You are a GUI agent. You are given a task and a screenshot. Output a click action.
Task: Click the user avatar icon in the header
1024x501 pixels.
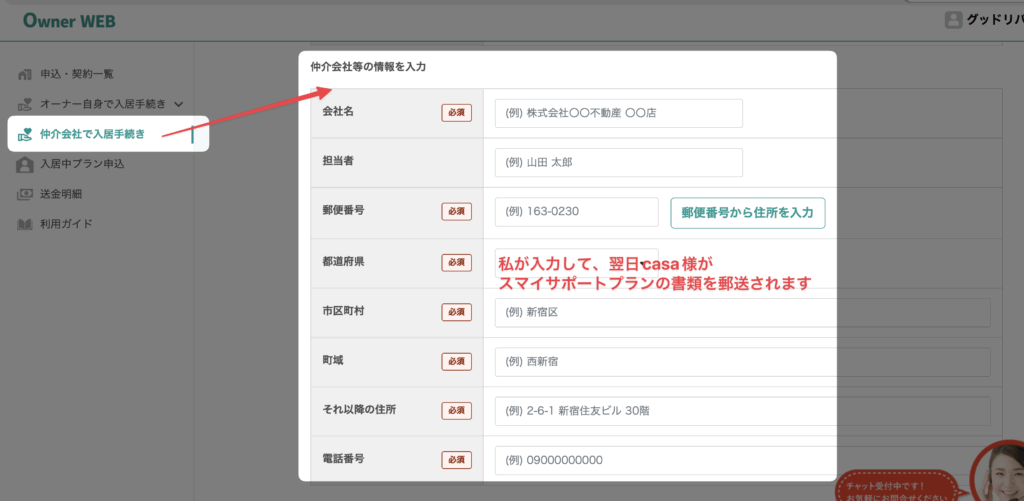click(953, 20)
